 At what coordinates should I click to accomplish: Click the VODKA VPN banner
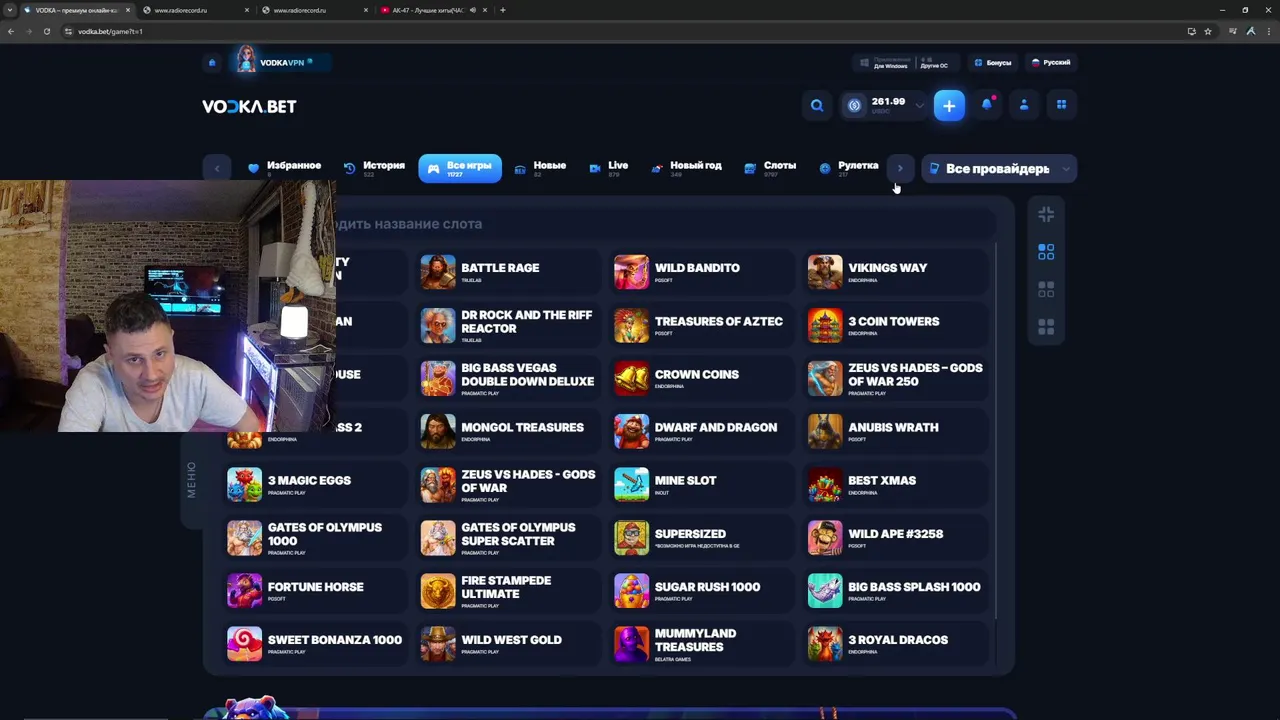click(281, 62)
